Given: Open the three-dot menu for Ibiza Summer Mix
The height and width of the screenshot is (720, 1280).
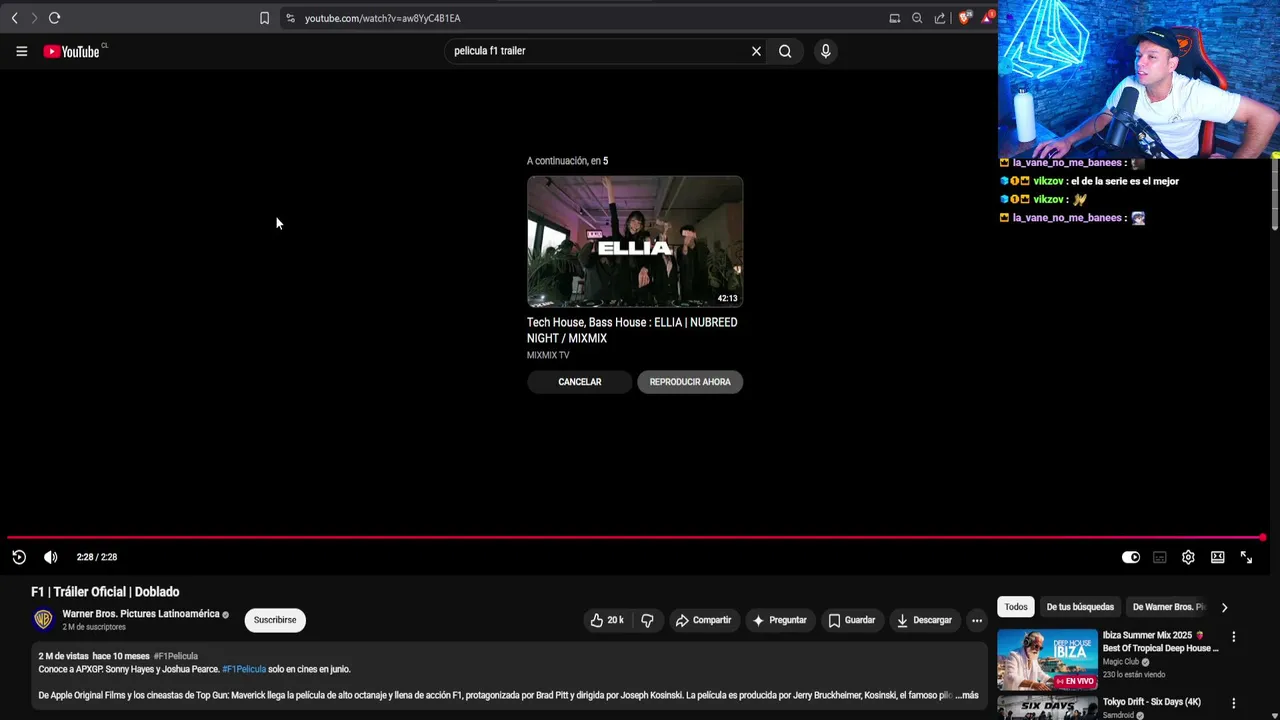Looking at the screenshot, I should point(1234,637).
